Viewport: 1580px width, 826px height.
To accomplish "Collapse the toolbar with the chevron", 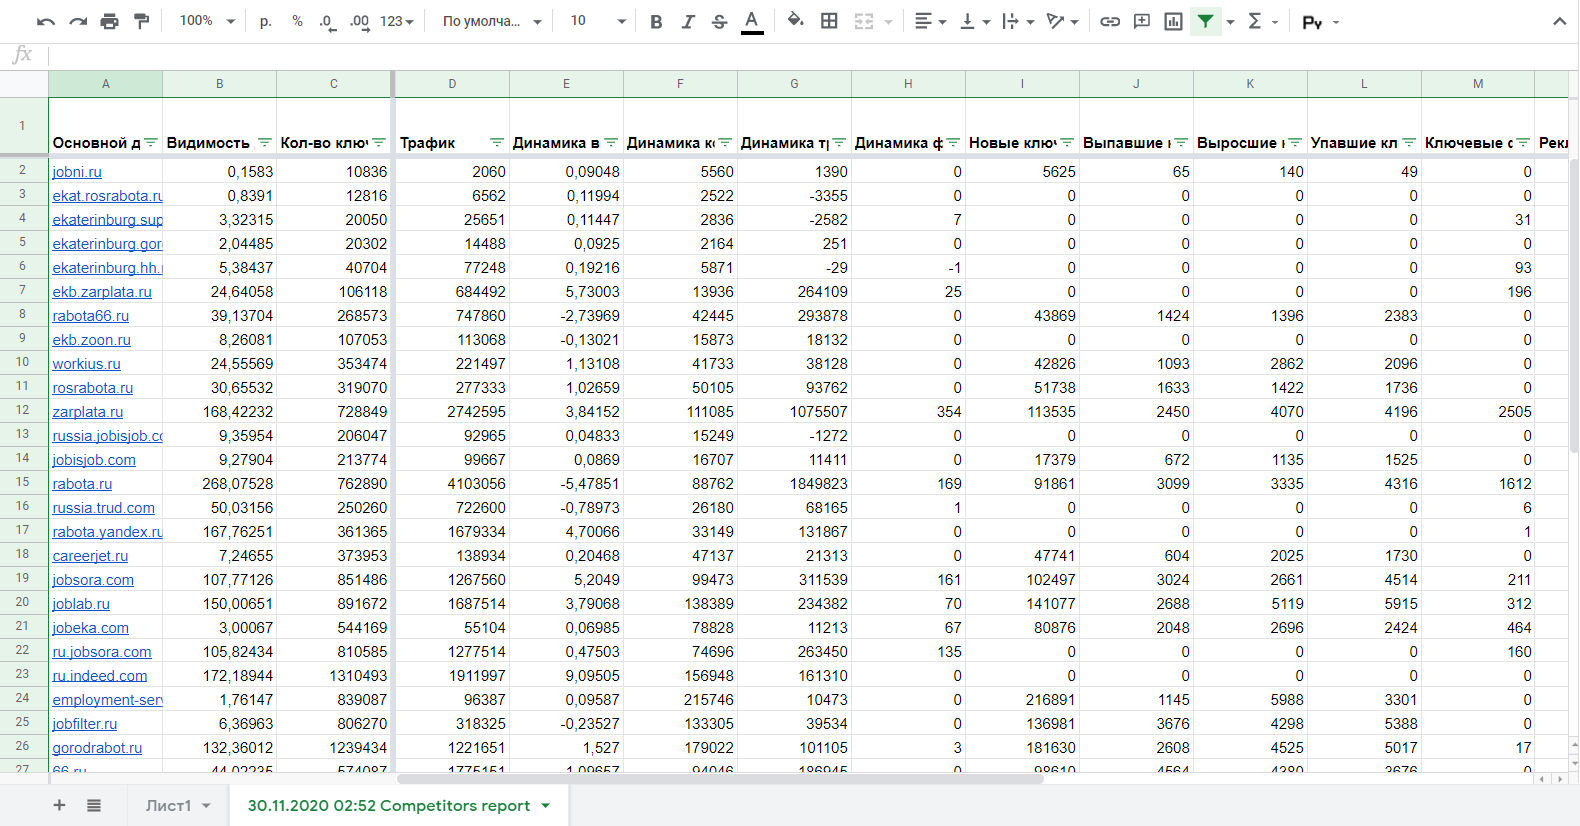I will 1559,21.
